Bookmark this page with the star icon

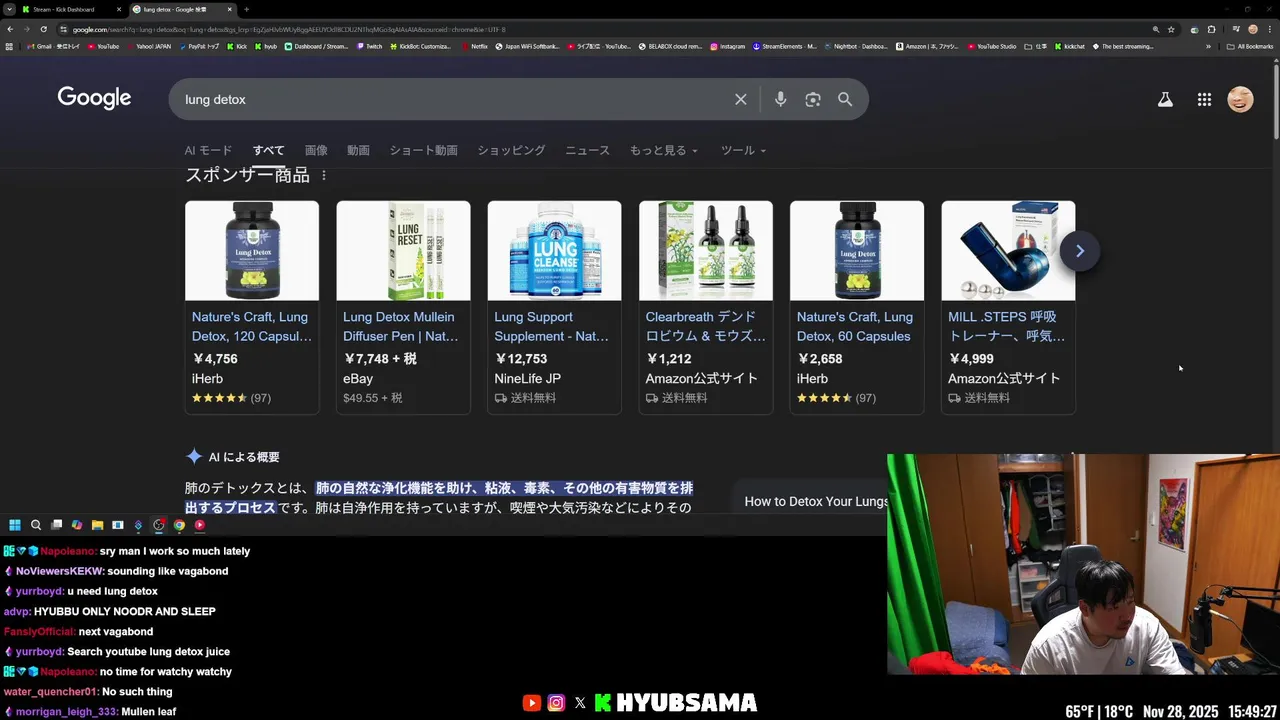coord(1171,29)
